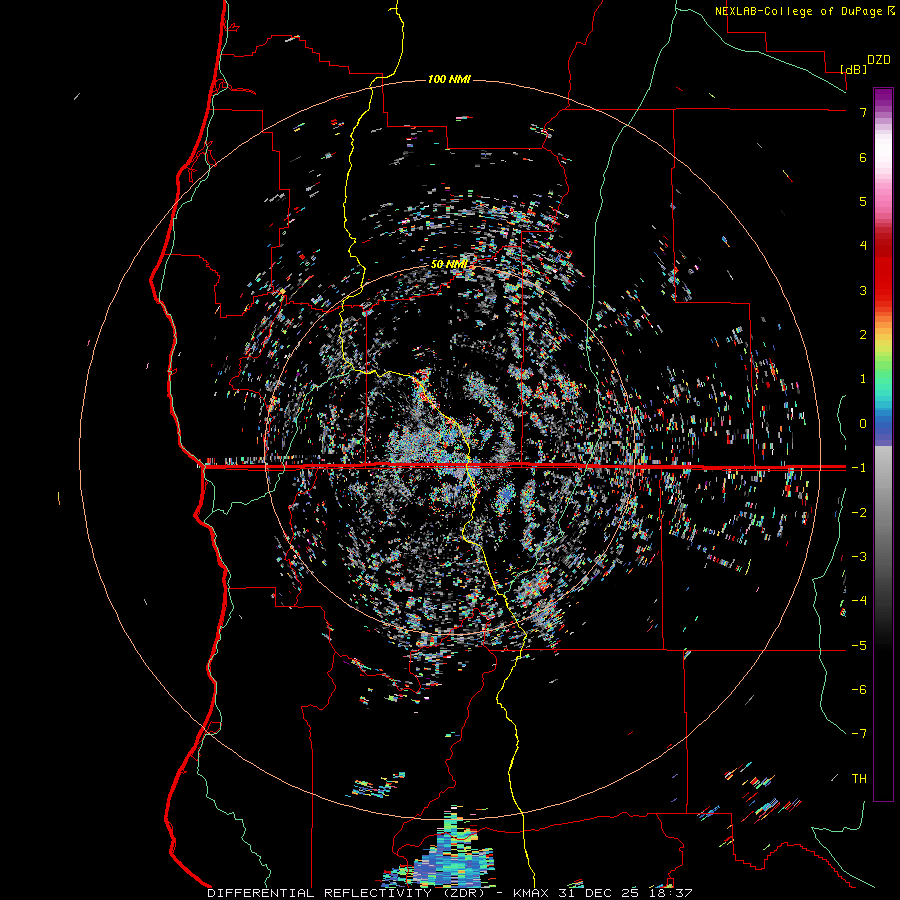Click the 7 value on the color scale
The image size is (900, 900).
point(863,112)
